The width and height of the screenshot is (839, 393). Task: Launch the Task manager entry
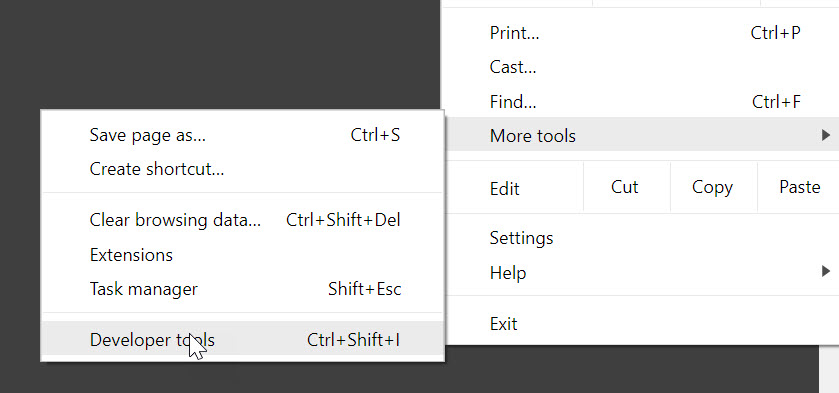pyautogui.click(x=242, y=289)
